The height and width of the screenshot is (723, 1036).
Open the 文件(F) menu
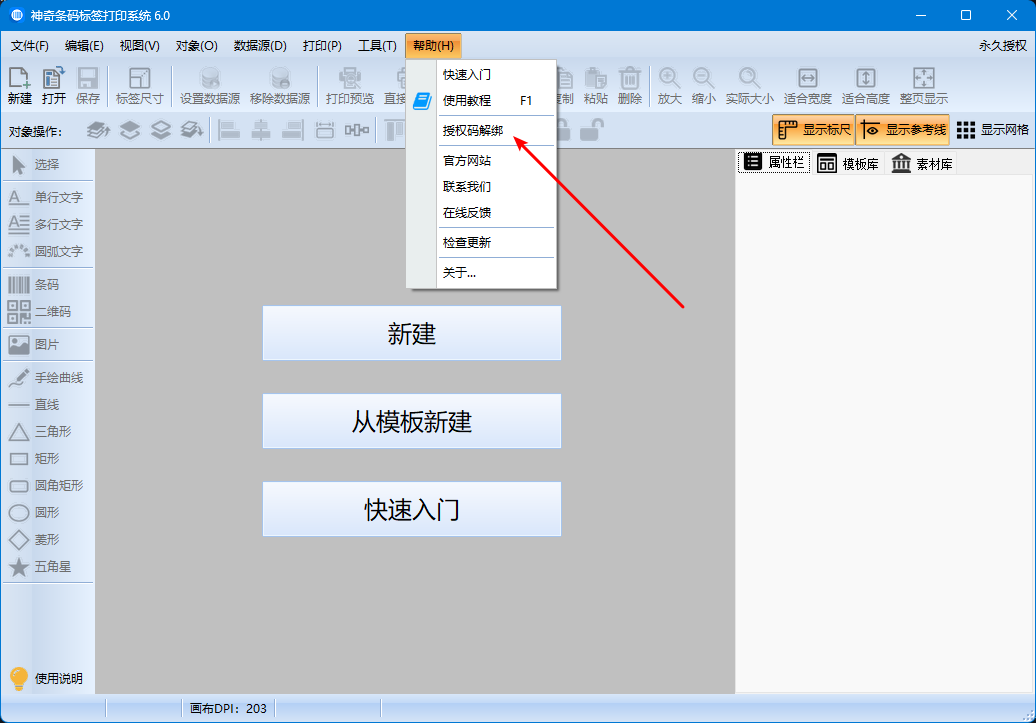[x=30, y=46]
